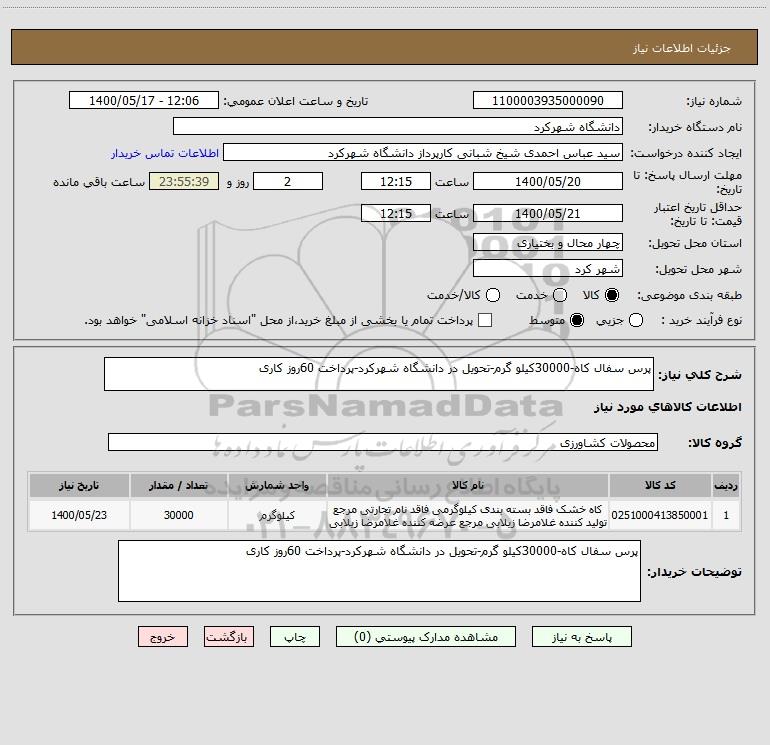Select the خدمت radio button
Image resolution: width=770 pixels, height=745 pixels.
pos(560,295)
